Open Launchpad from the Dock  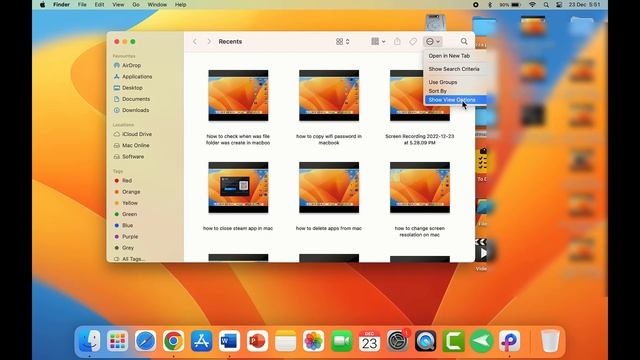point(118,341)
